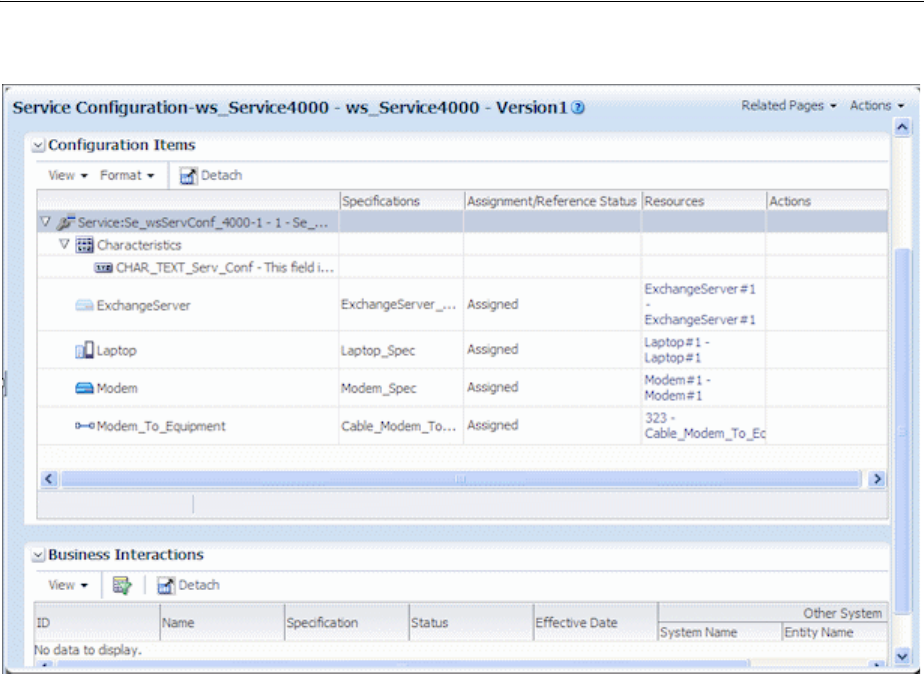The width and height of the screenshot is (924, 674).
Task: Click the Specification column header in Business Interactions
Action: 346,622
